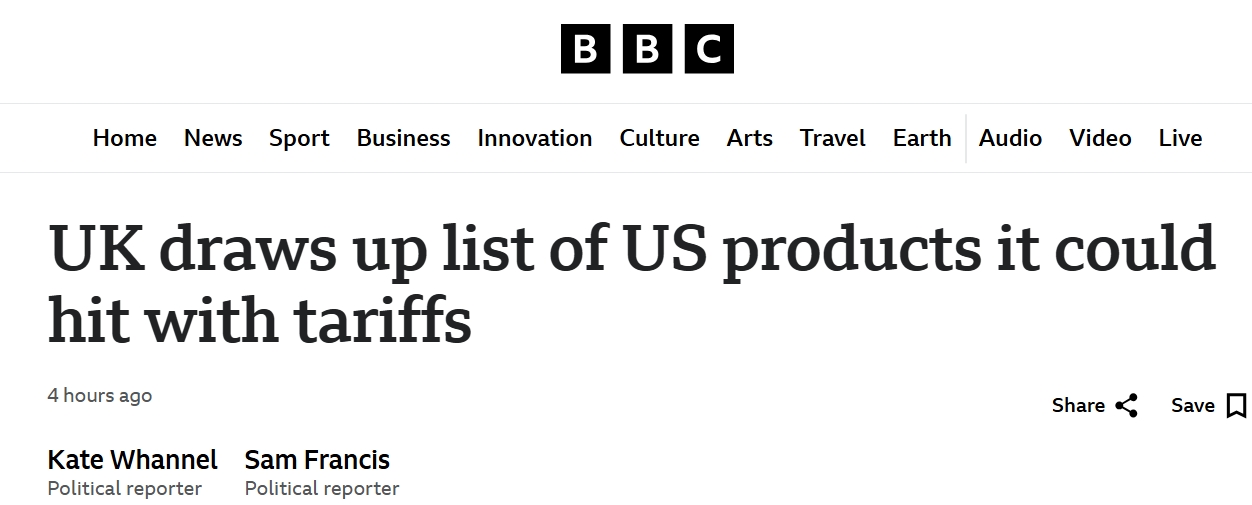1252x505 pixels.
Task: Go to the Video section
Action: pyautogui.click(x=1100, y=138)
